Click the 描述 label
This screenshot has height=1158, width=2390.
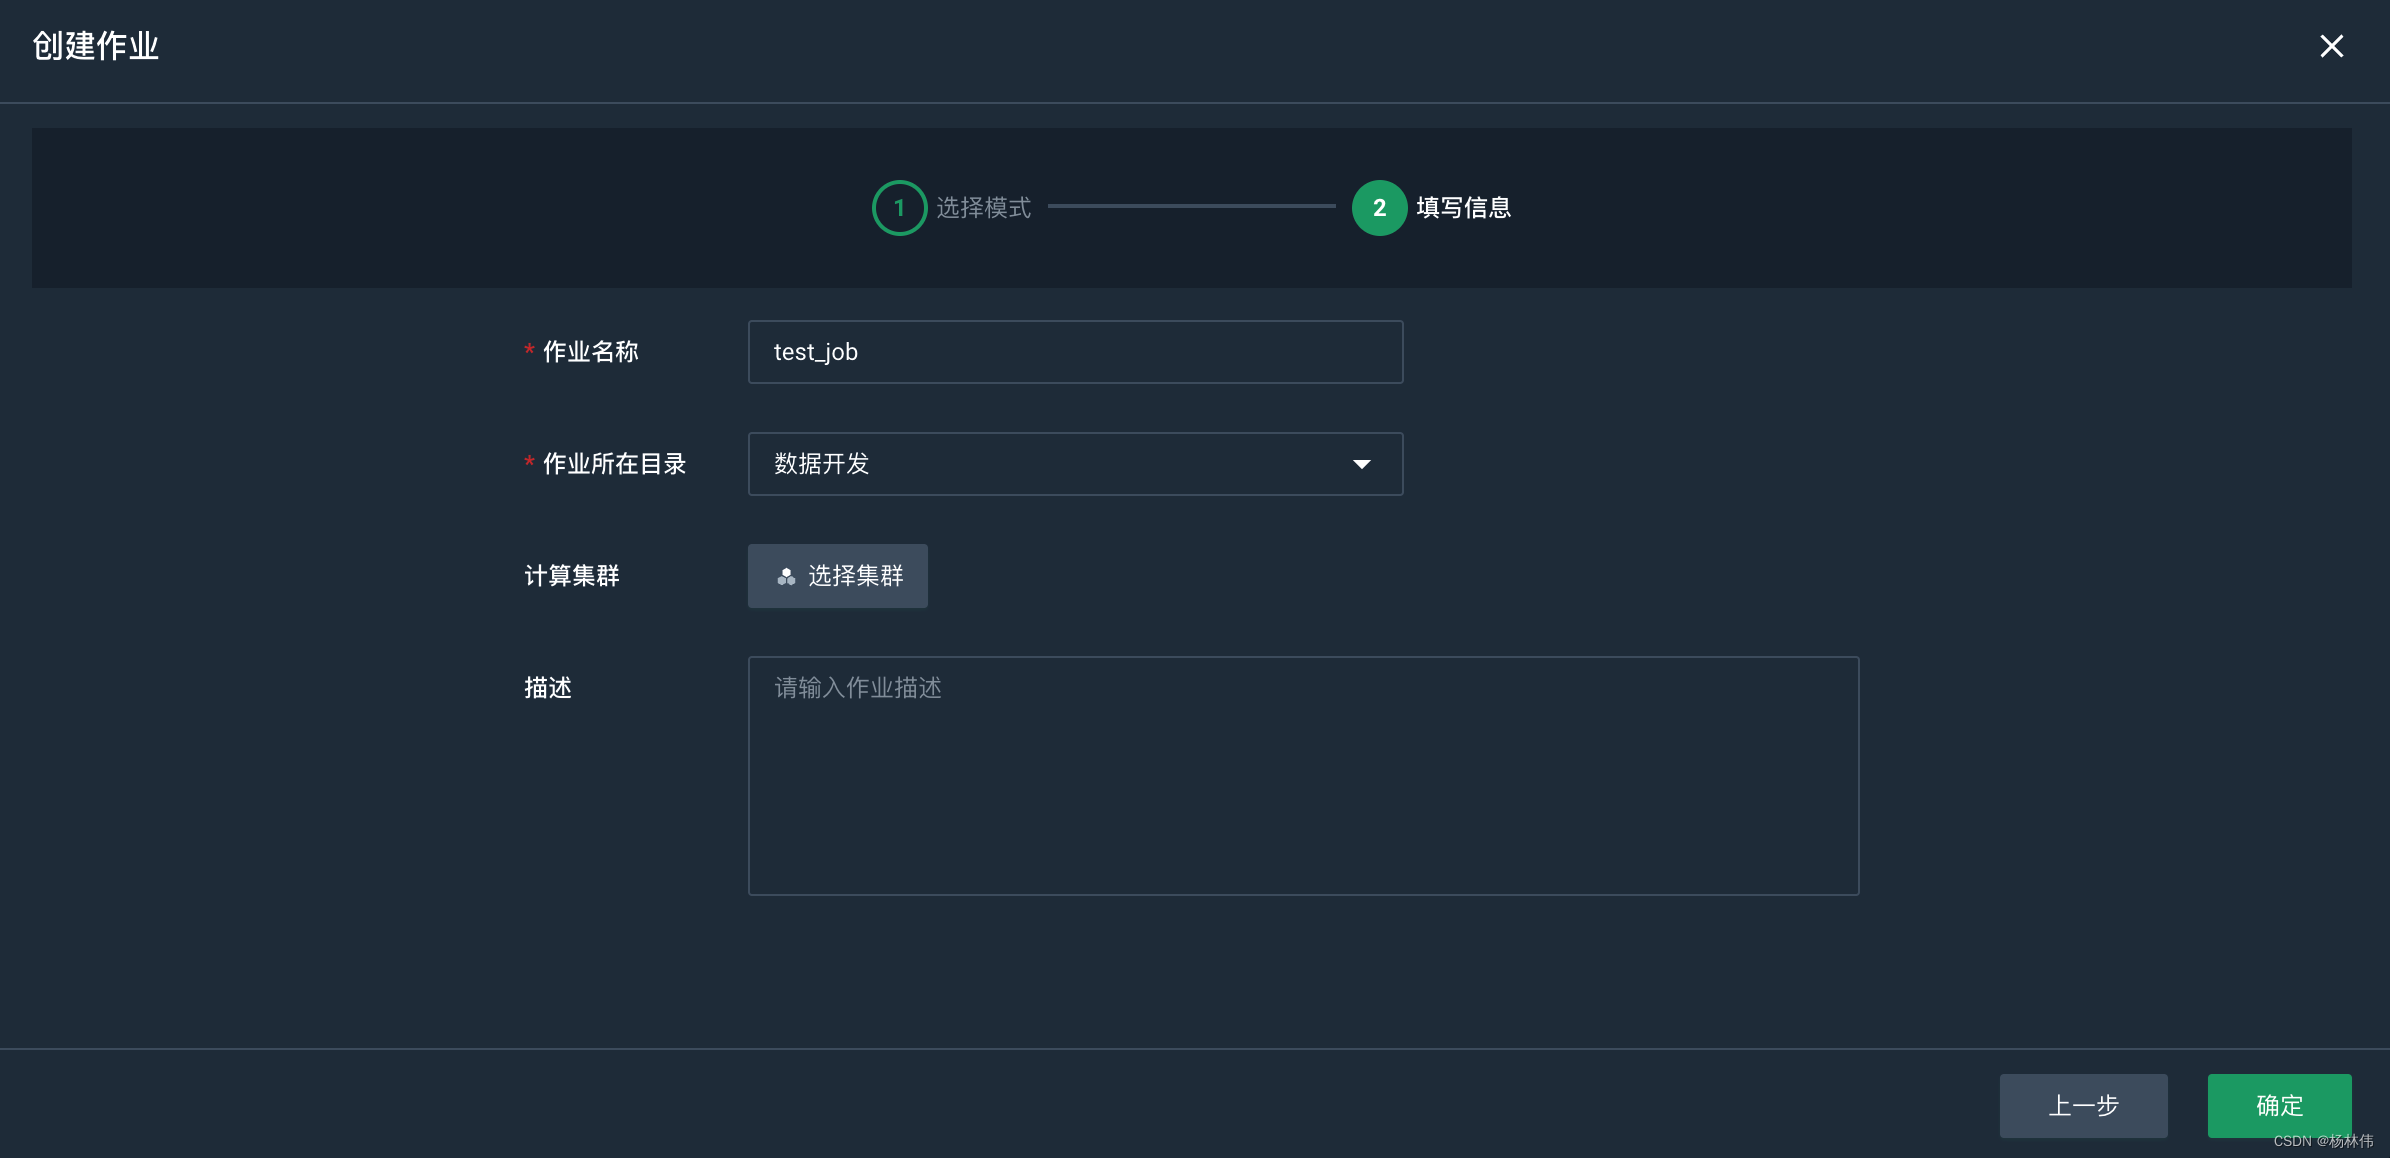[548, 688]
